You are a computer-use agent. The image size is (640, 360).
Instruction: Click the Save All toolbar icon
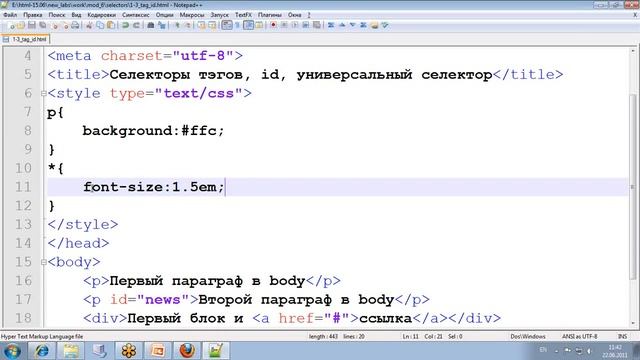43,25
